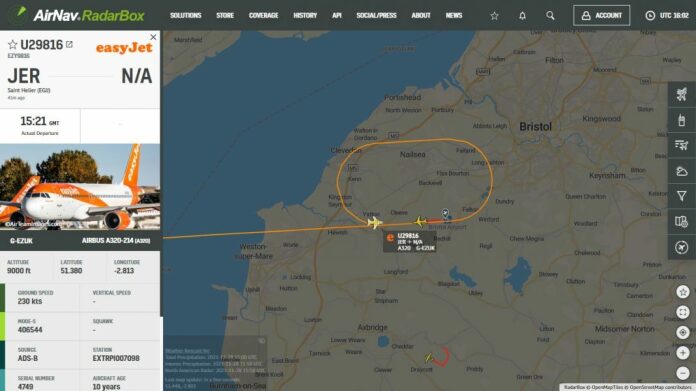This screenshot has width=696, height=391.
Task: Click the ACCOUNT button
Action: click(x=601, y=16)
